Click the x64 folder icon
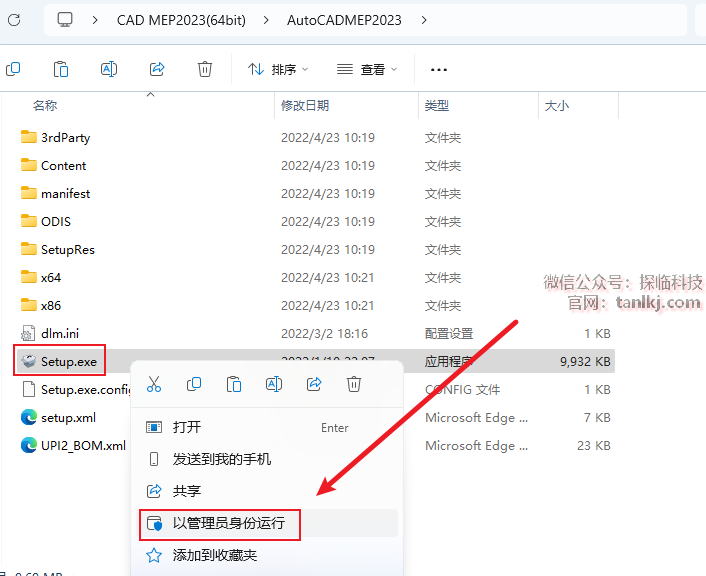 pyautogui.click(x=29, y=277)
